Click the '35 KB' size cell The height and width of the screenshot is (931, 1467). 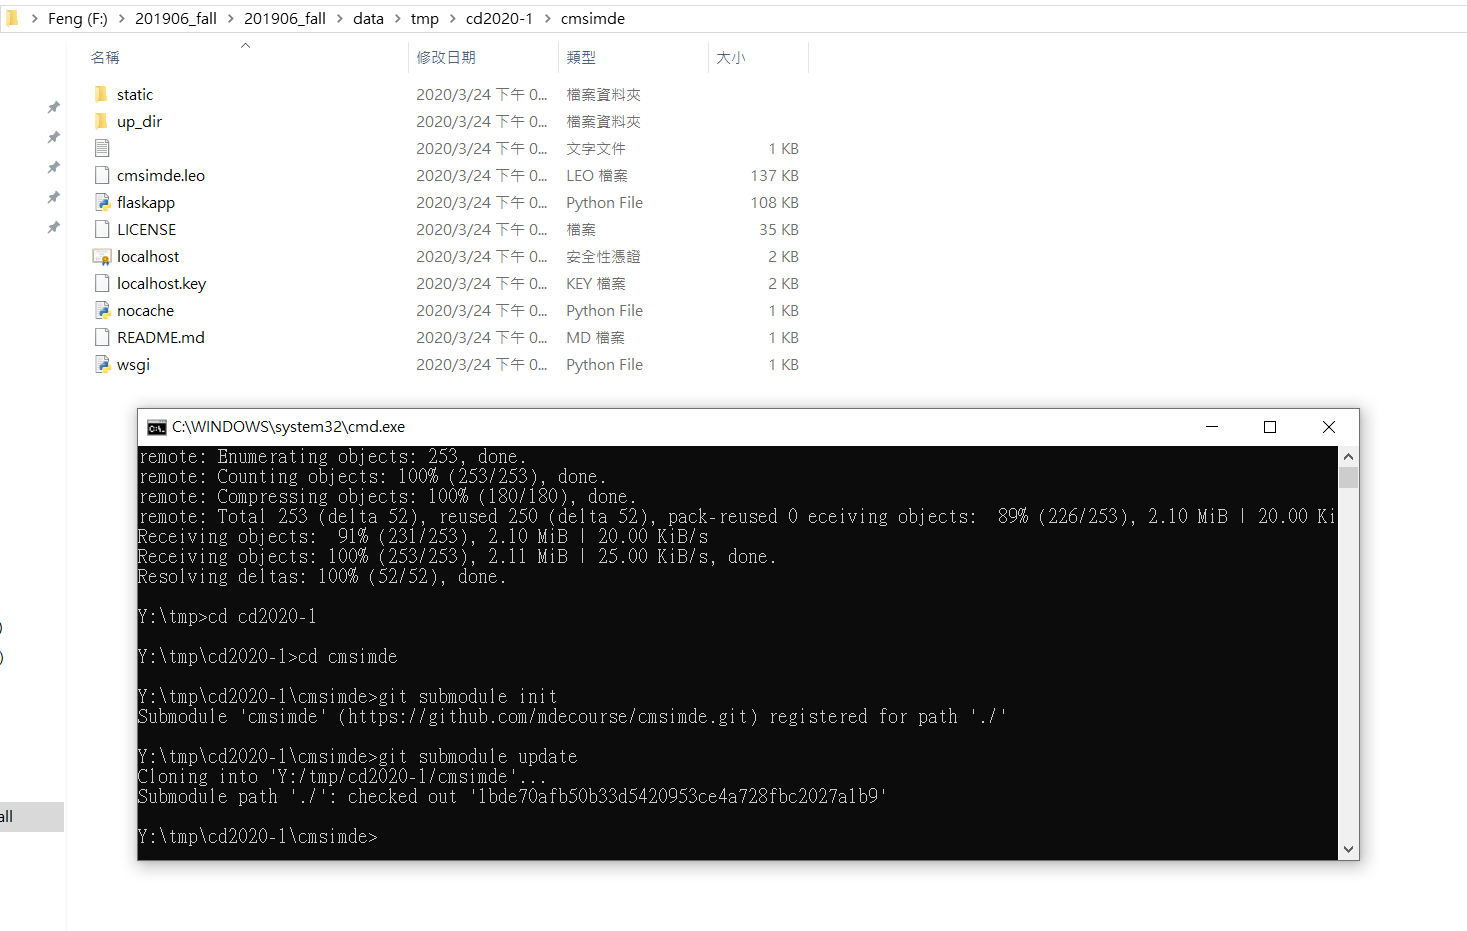click(779, 230)
